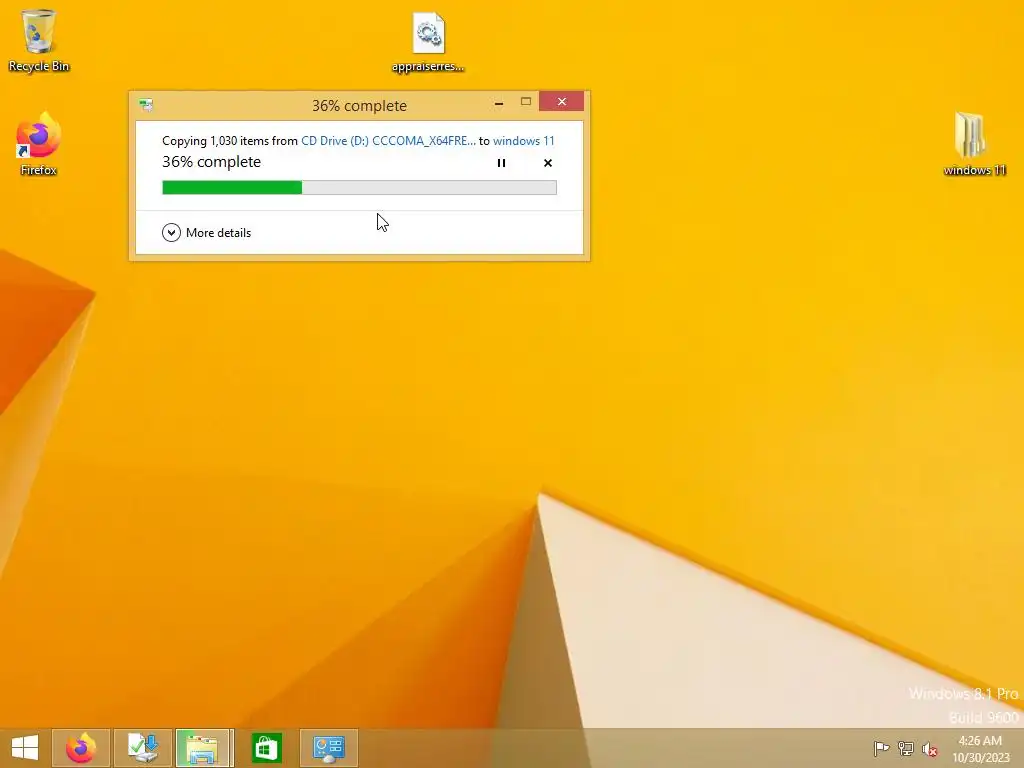Image resolution: width=1024 pixels, height=768 pixels.
Task: Select the appraiserres file on desktop
Action: click(x=428, y=42)
